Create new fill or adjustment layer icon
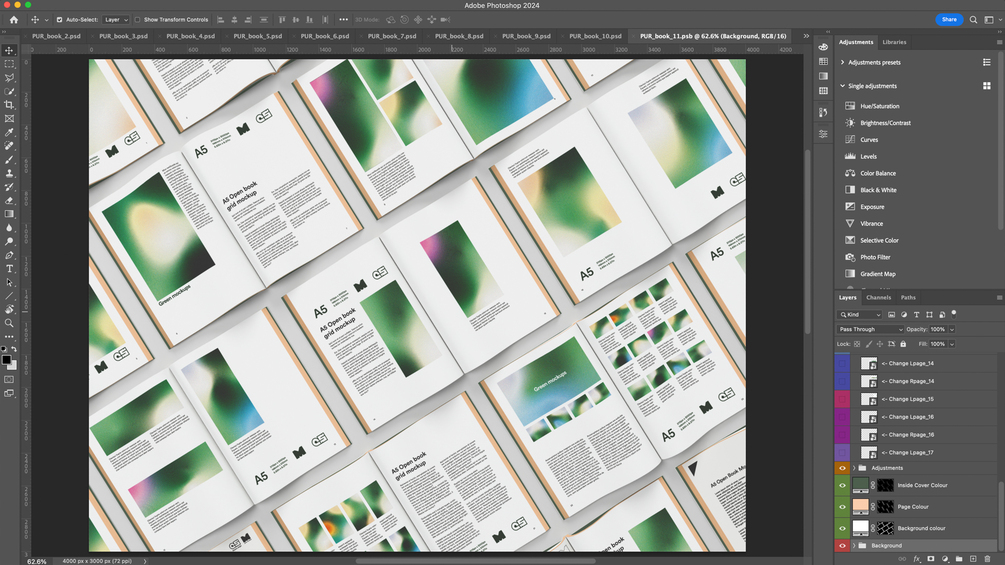1005x565 pixels. coord(945,559)
